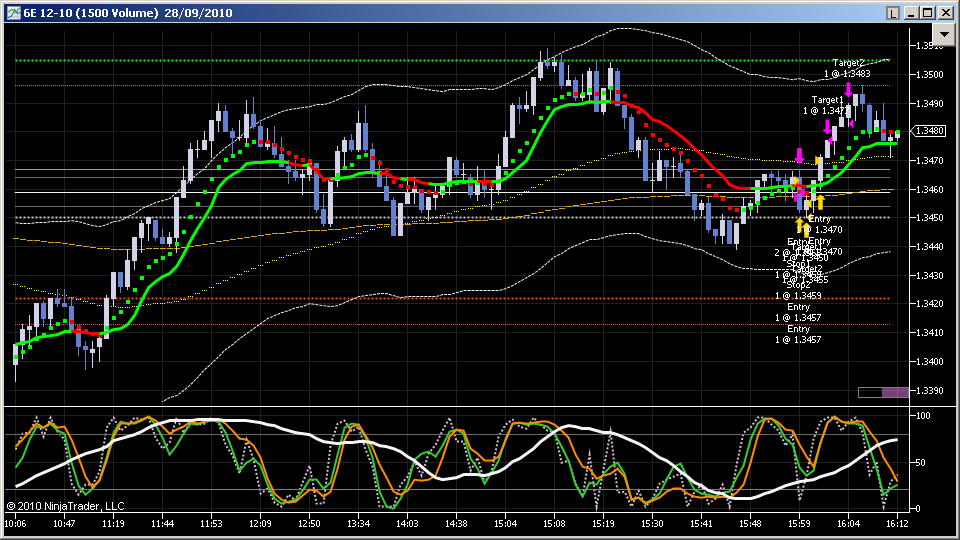The width and height of the screenshot is (960, 540).
Task: Click the 10:47 time axis label
Action: 64,523
